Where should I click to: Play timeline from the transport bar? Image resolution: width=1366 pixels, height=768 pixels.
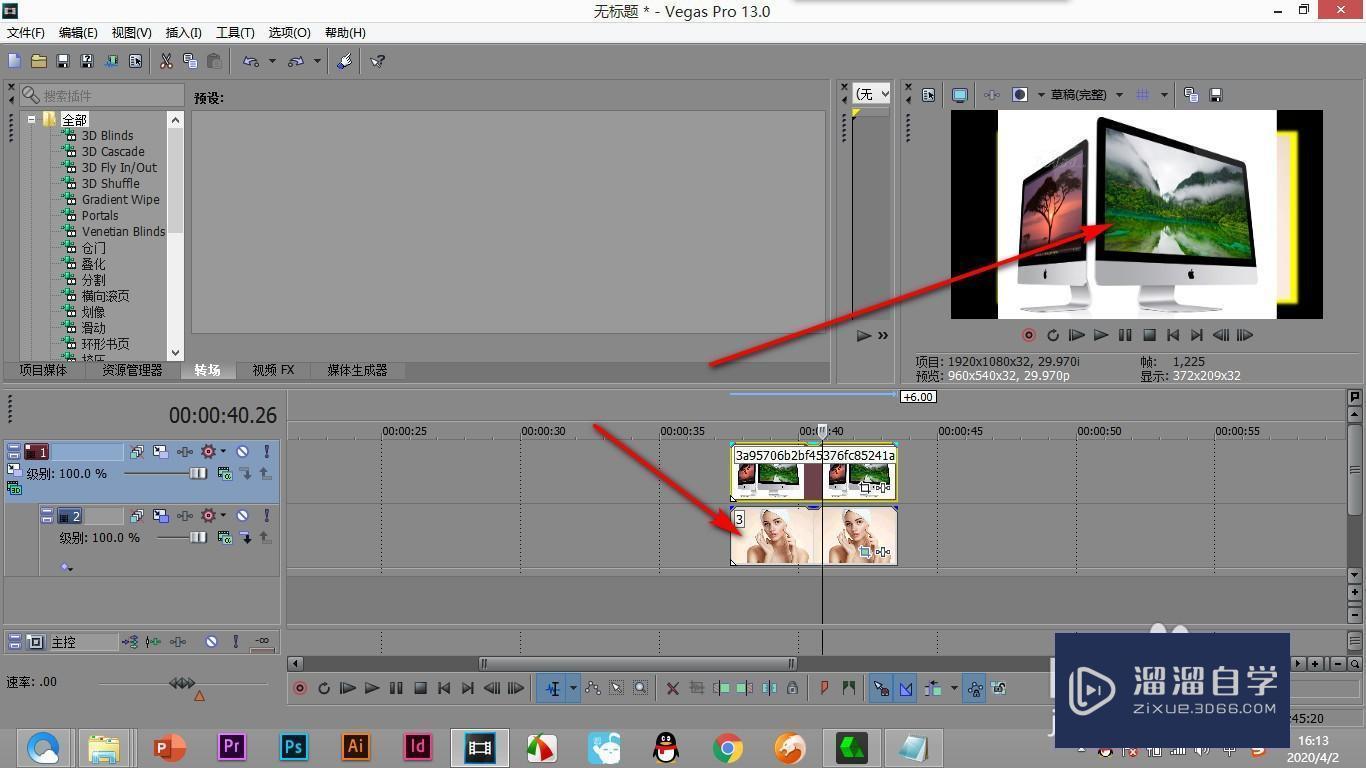coord(372,688)
